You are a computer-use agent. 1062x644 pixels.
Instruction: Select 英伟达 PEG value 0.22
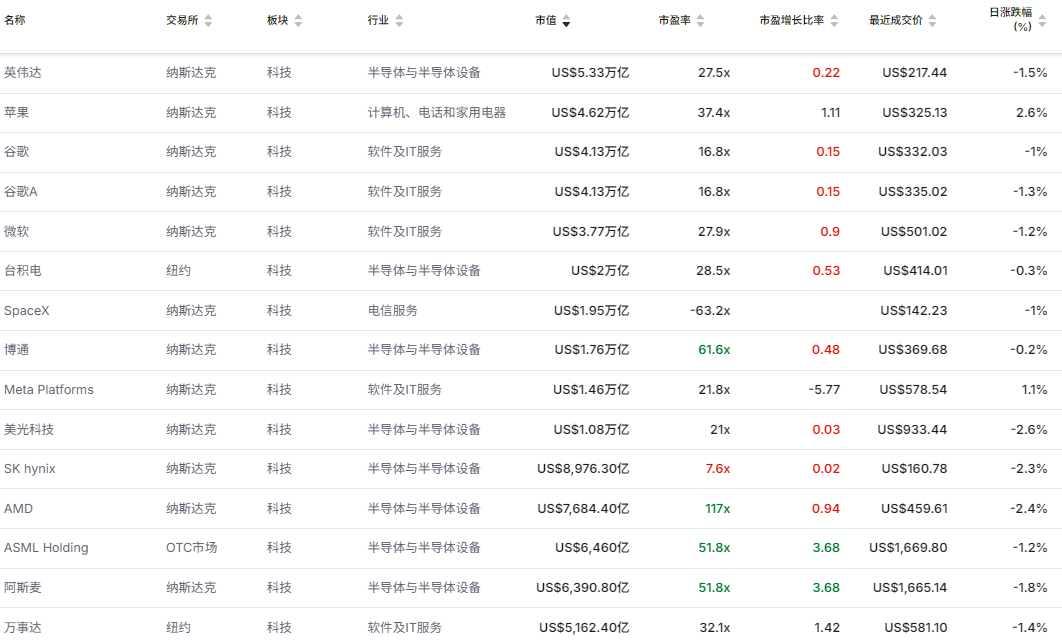pyautogui.click(x=826, y=73)
